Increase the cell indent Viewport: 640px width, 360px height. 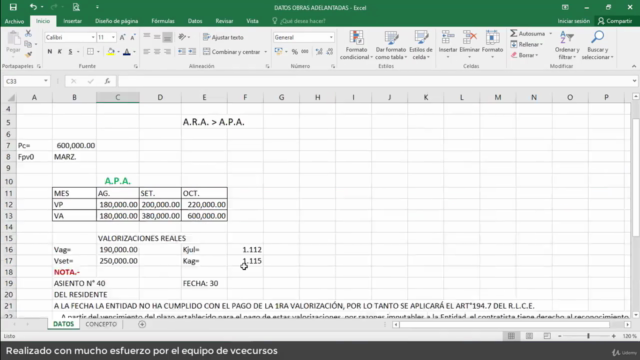tap(192, 51)
